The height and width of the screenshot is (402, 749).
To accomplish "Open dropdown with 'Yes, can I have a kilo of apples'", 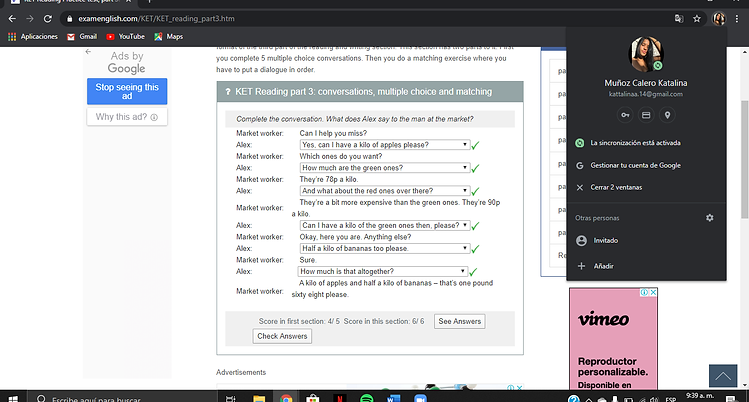I will click(x=385, y=145).
